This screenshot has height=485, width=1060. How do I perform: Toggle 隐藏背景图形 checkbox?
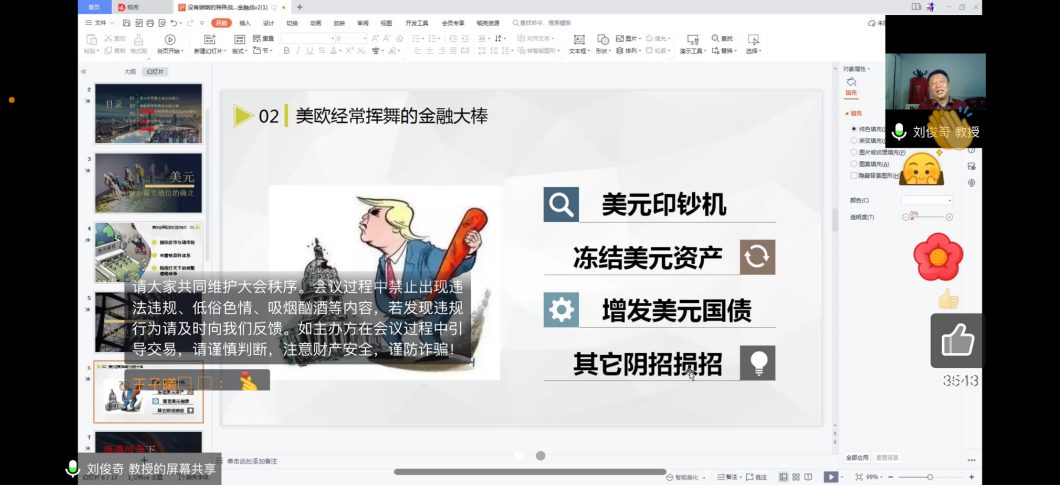tap(854, 175)
